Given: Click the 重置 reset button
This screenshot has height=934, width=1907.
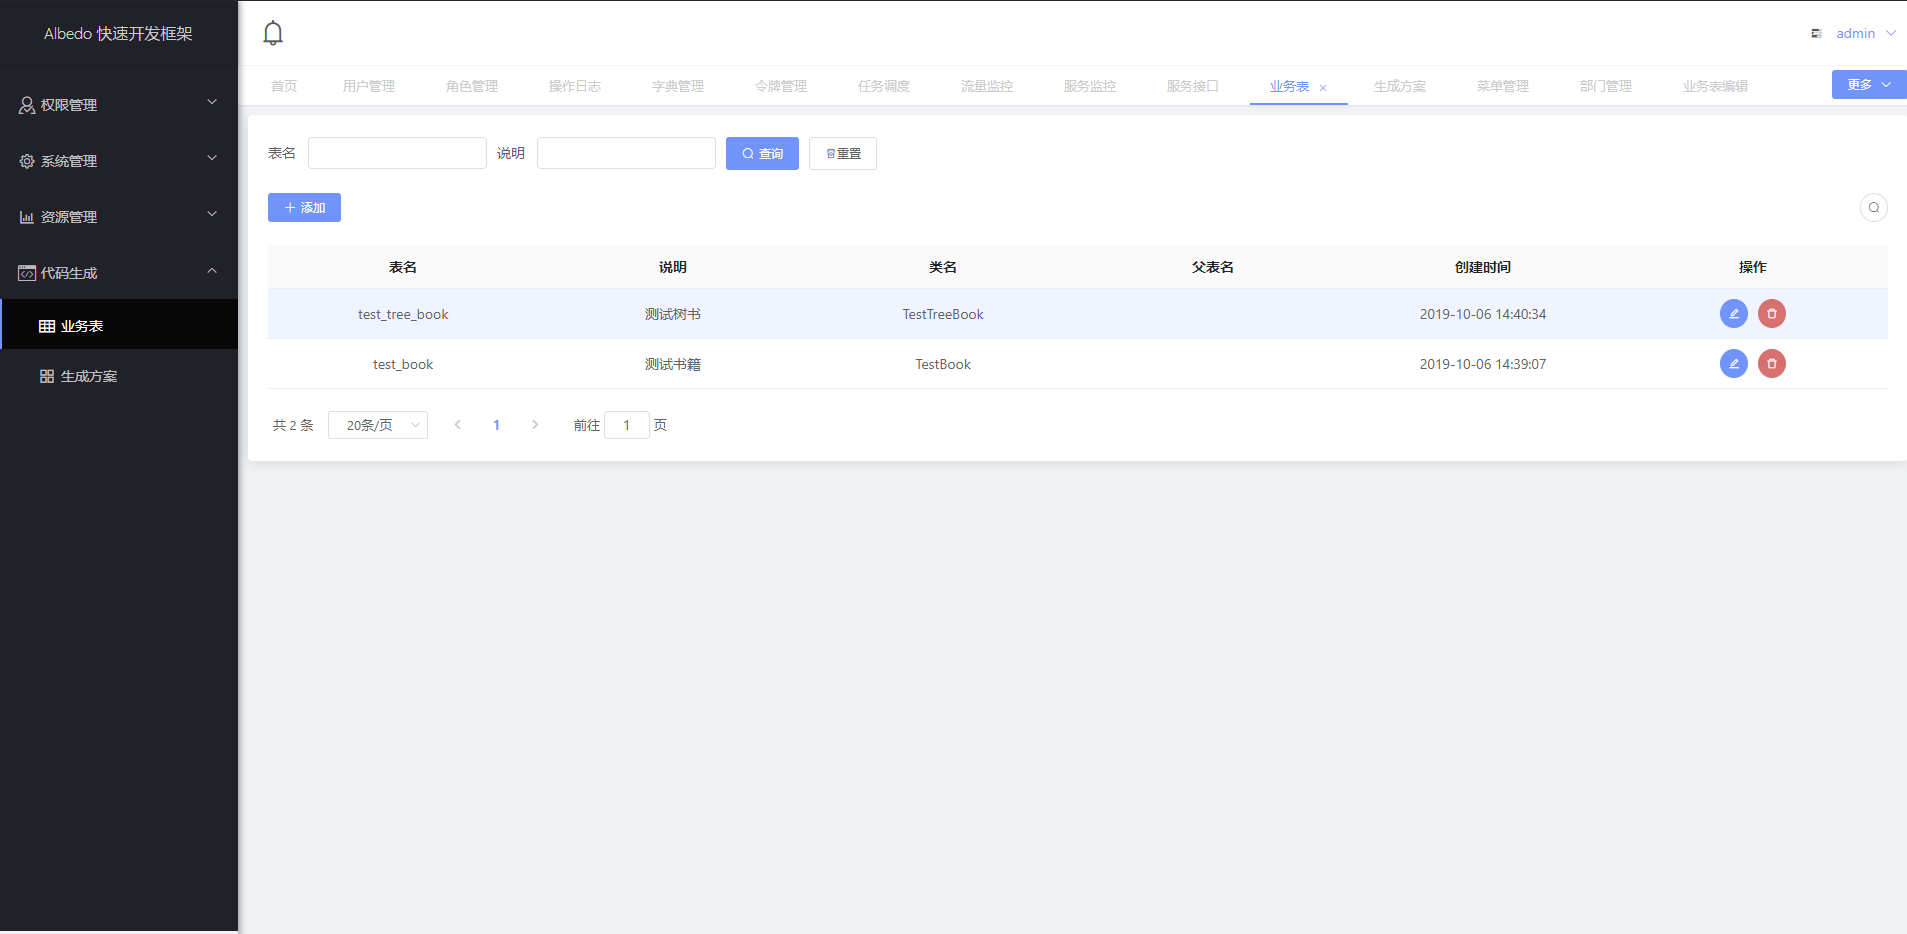Looking at the screenshot, I should point(843,153).
